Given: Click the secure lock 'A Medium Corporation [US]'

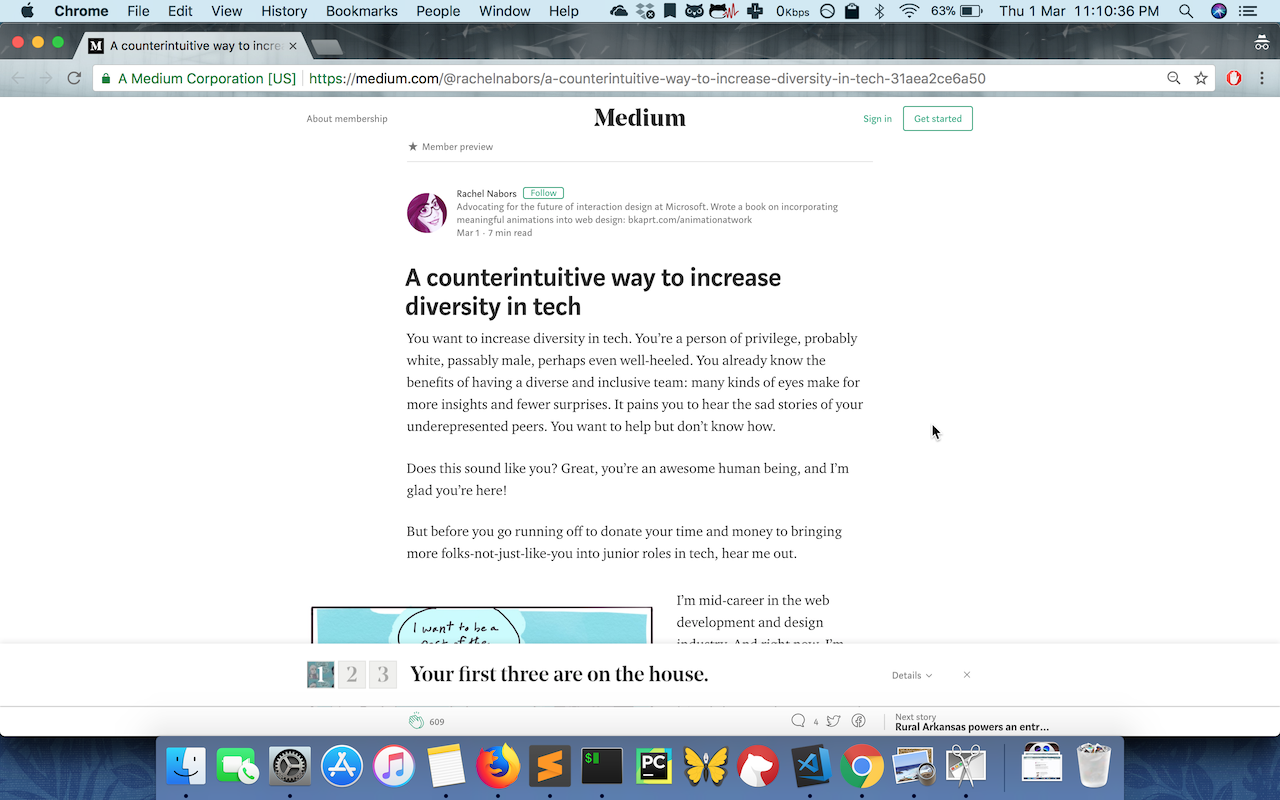Looking at the screenshot, I should [198, 78].
